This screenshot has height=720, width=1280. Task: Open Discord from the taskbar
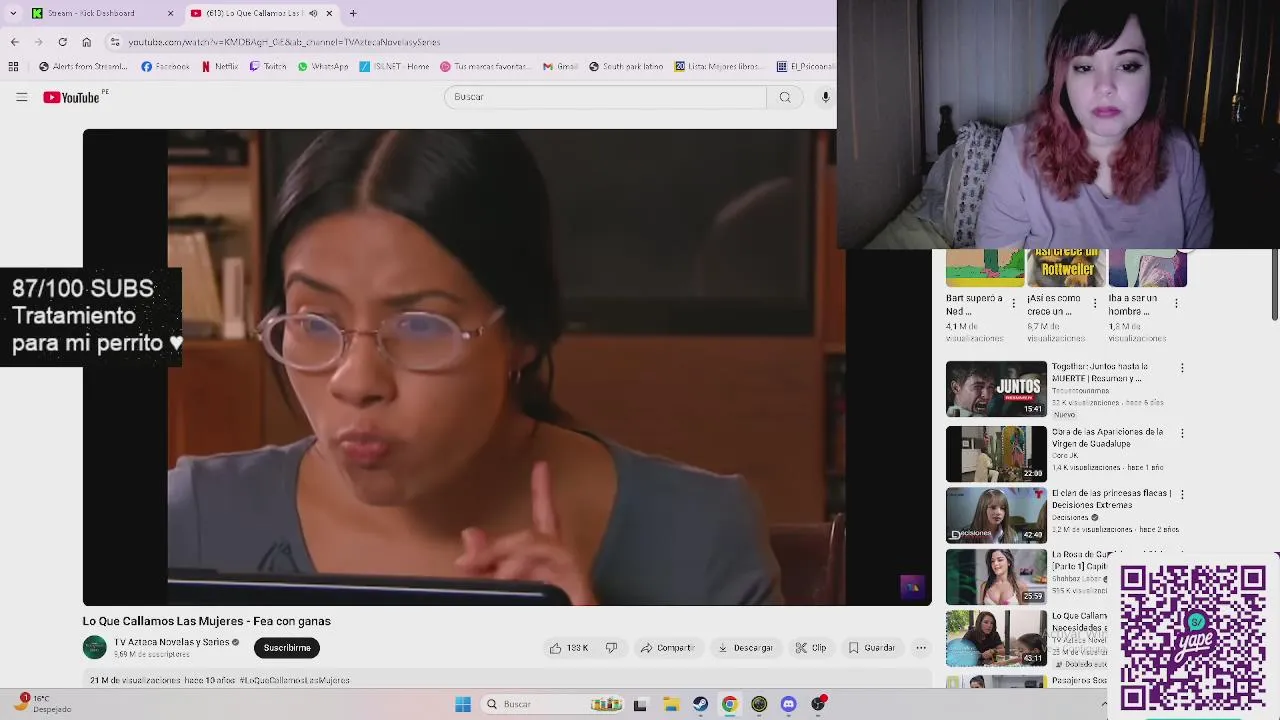[789, 704]
